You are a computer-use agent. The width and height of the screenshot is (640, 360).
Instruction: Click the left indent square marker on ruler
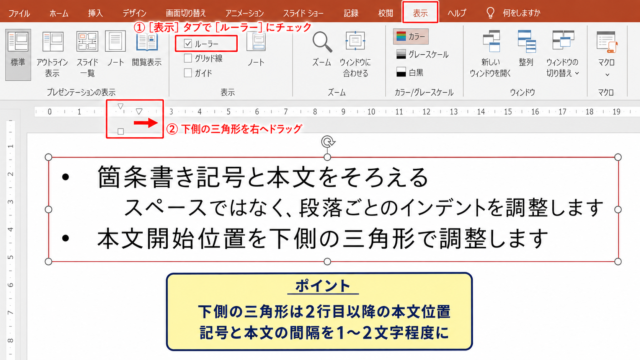pyautogui.click(x=120, y=131)
